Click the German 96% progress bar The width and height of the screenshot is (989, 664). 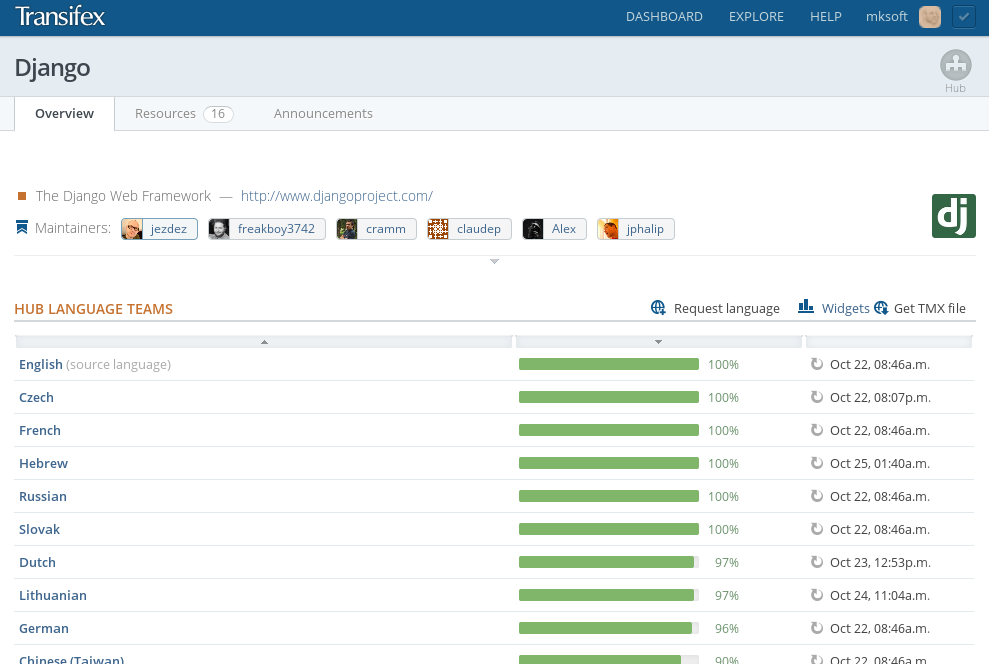point(609,628)
